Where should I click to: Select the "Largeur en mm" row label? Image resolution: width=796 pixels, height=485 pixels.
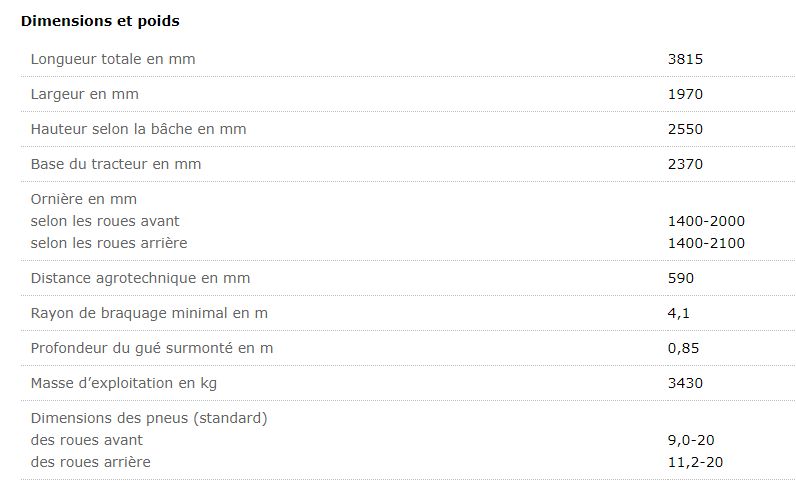coord(85,94)
